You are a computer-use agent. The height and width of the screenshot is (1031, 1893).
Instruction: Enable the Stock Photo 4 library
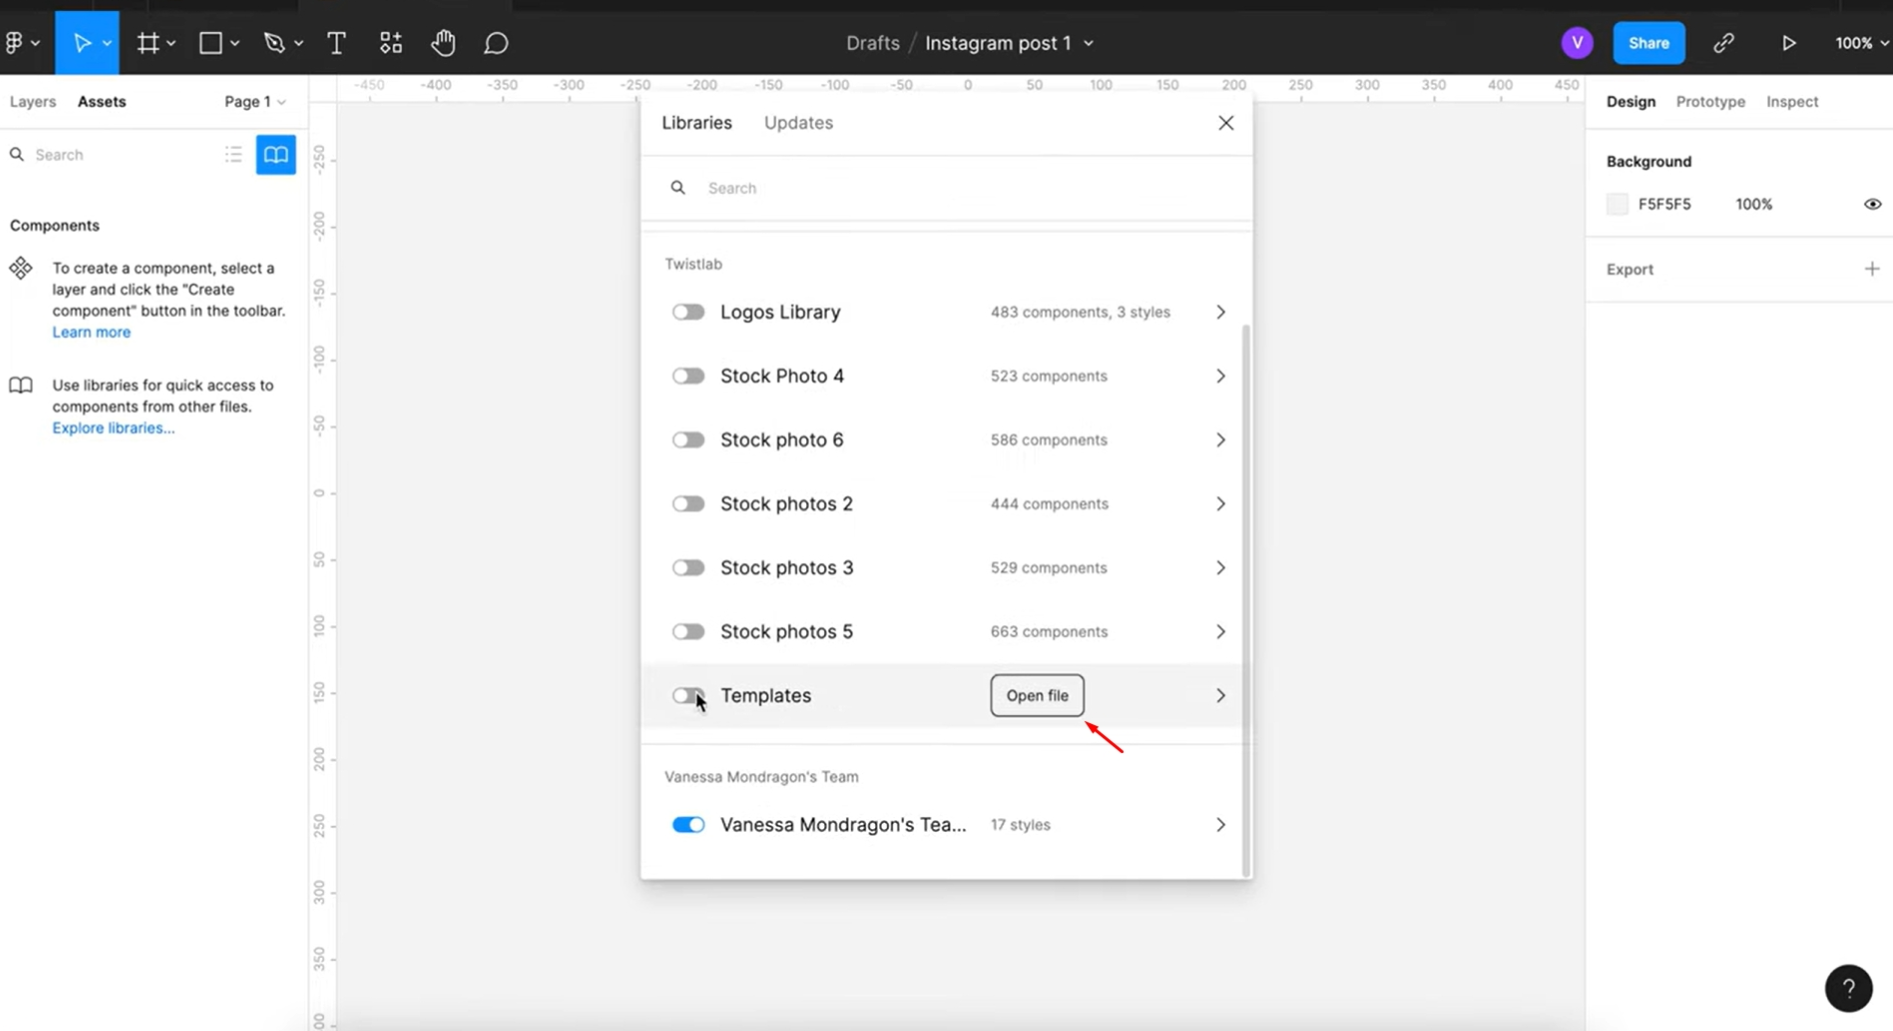688,375
